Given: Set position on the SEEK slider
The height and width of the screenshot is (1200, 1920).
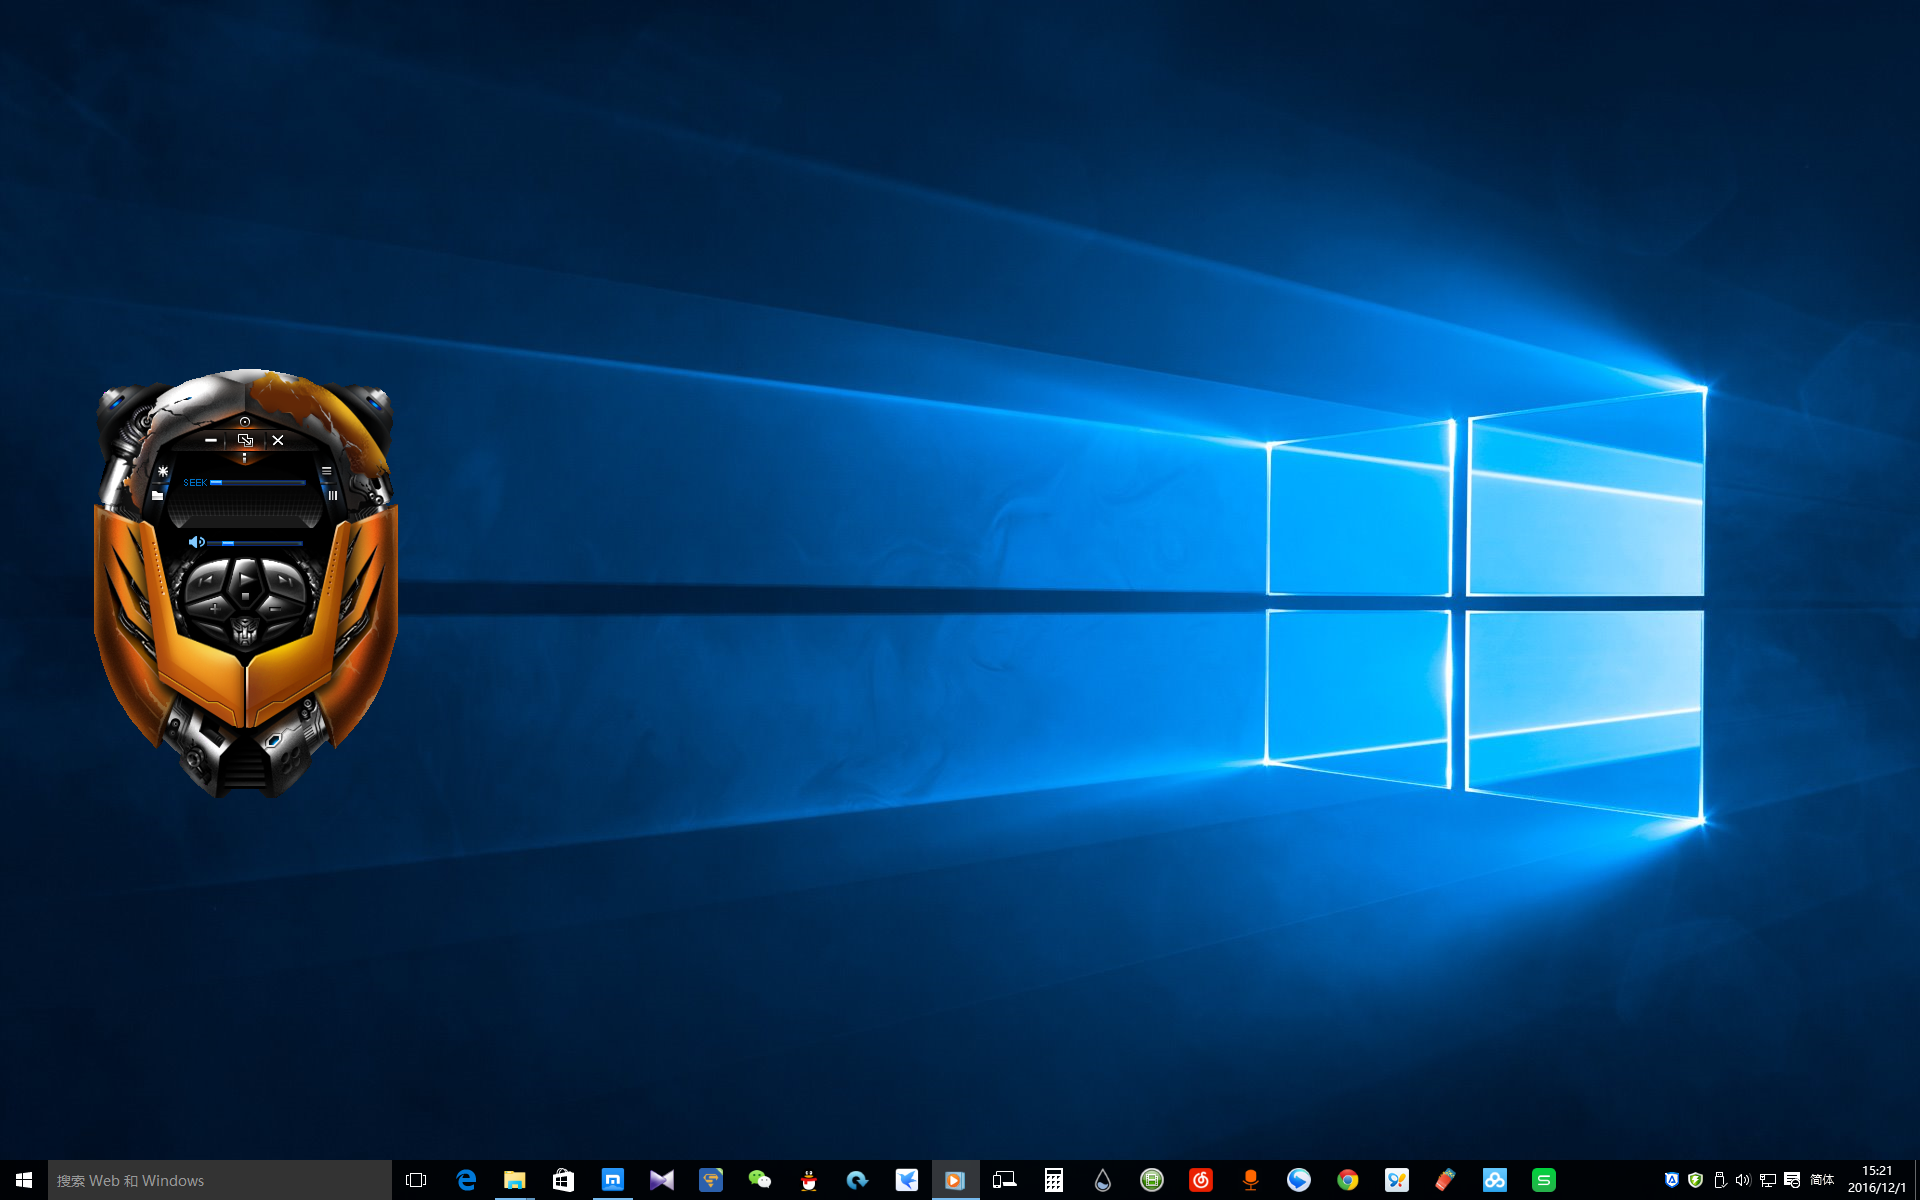Looking at the screenshot, I should pos(258,483).
